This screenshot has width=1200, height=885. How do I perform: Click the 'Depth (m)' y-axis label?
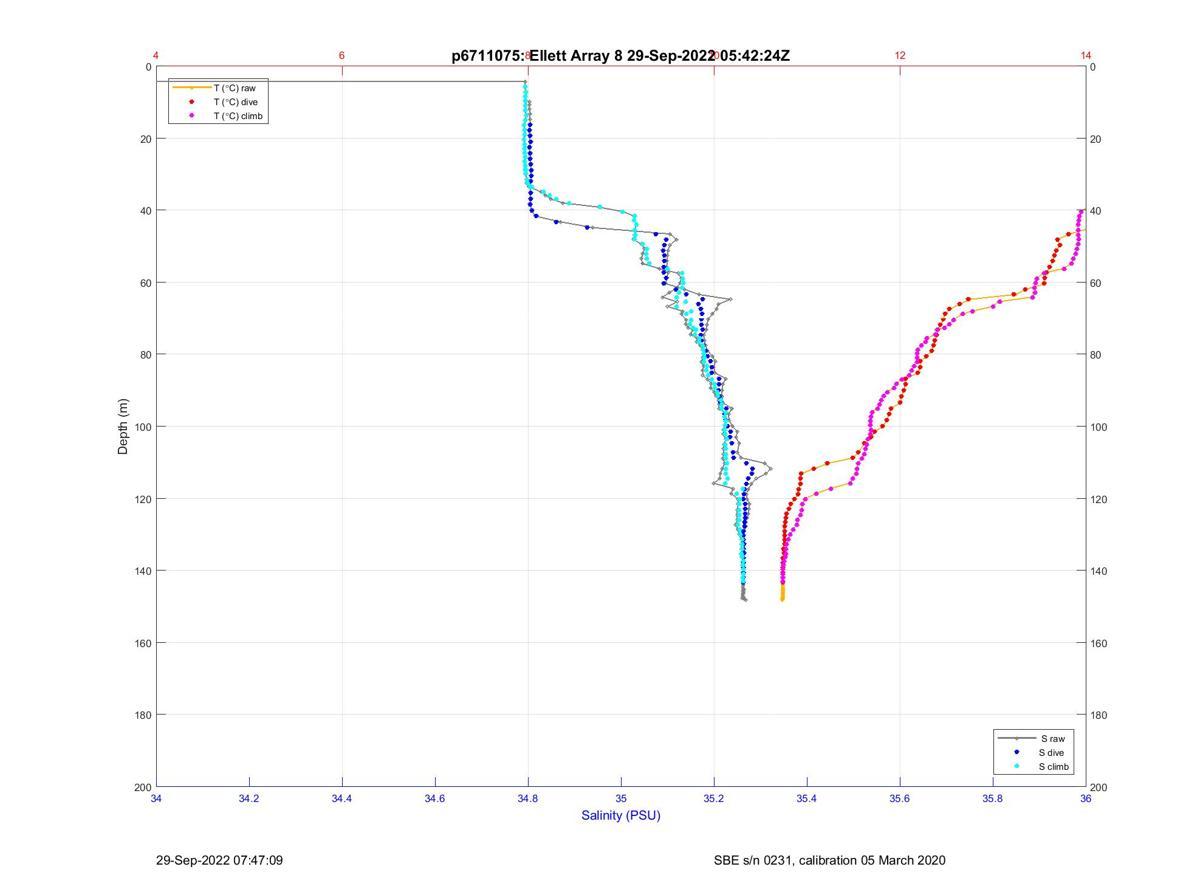pos(124,427)
